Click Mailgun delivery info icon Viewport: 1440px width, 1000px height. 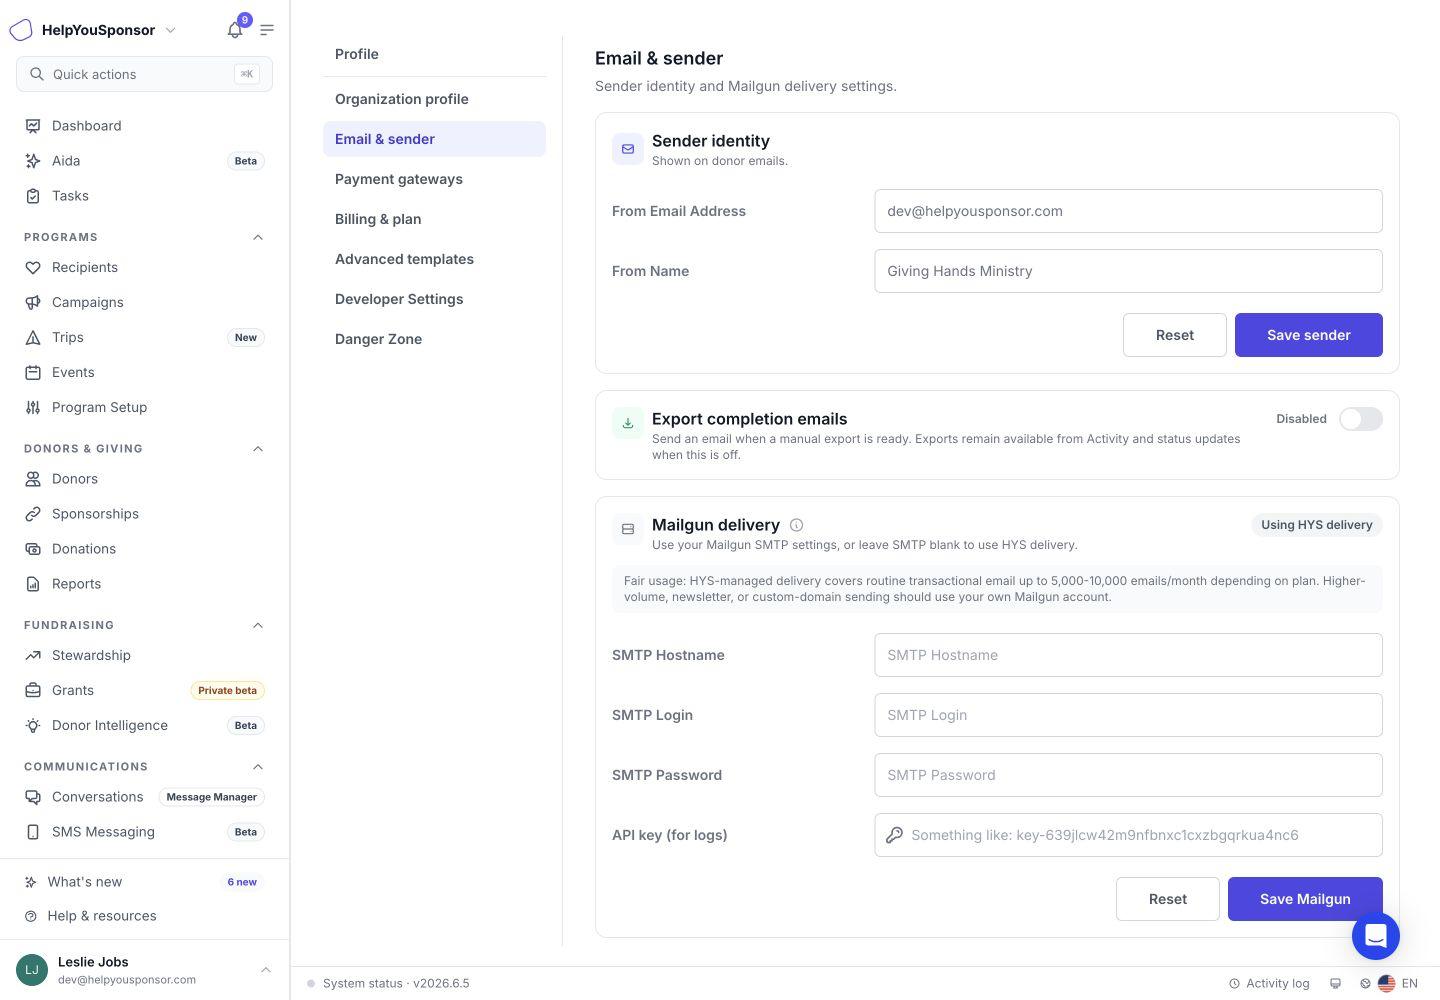tap(797, 525)
